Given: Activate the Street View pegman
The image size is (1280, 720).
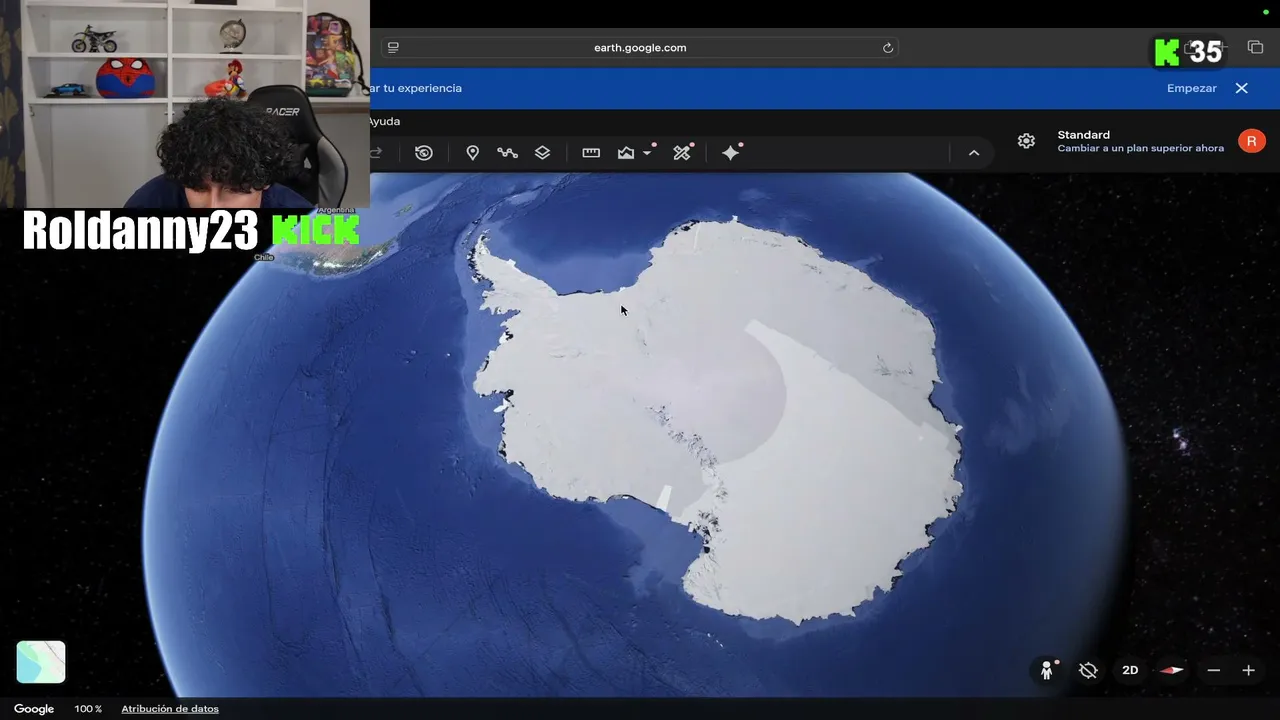Looking at the screenshot, I should [1047, 670].
